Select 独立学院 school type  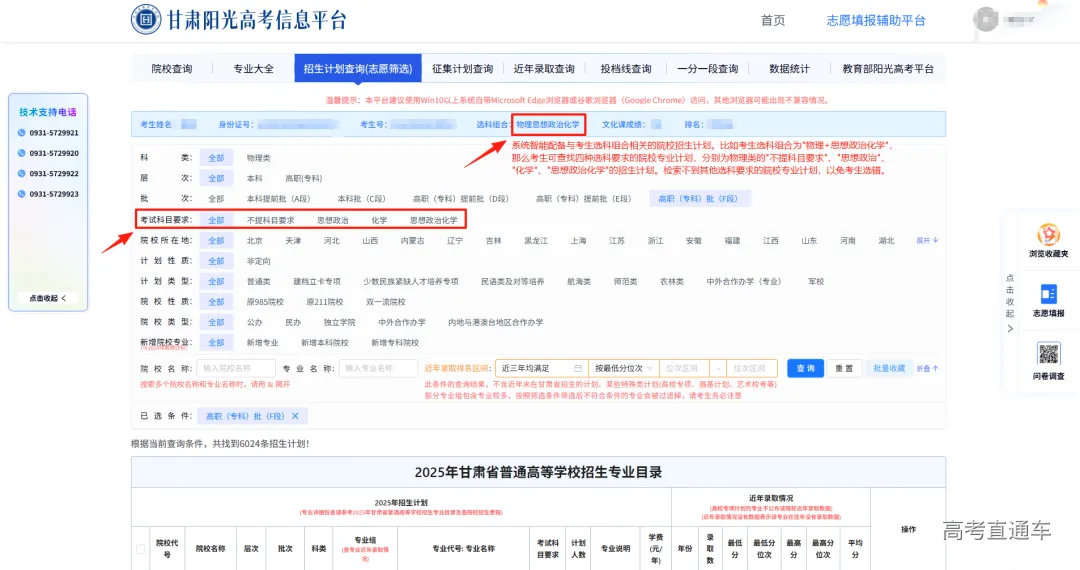(339, 322)
